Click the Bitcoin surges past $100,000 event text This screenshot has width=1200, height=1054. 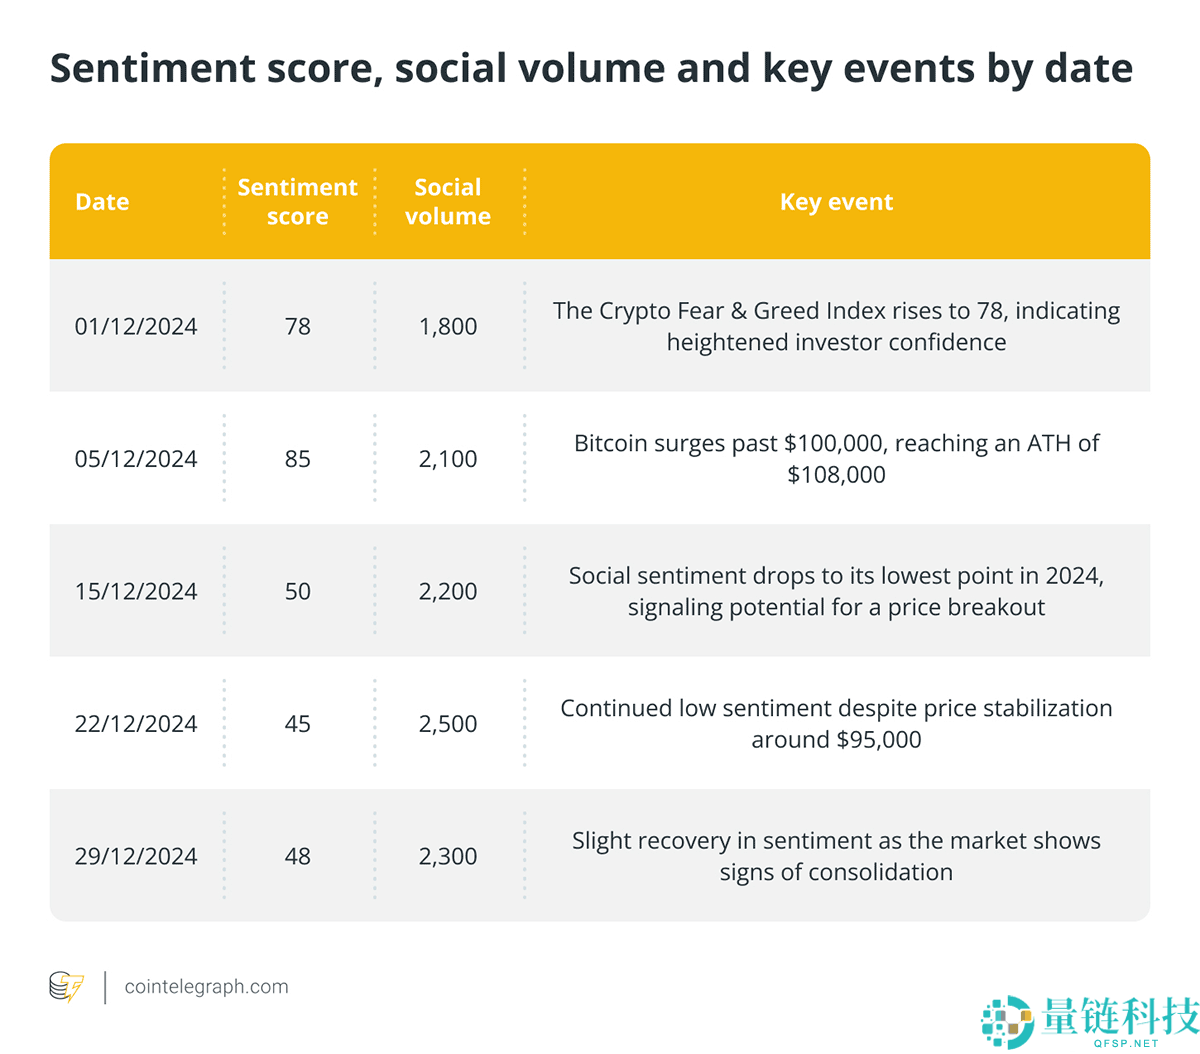pos(836,459)
